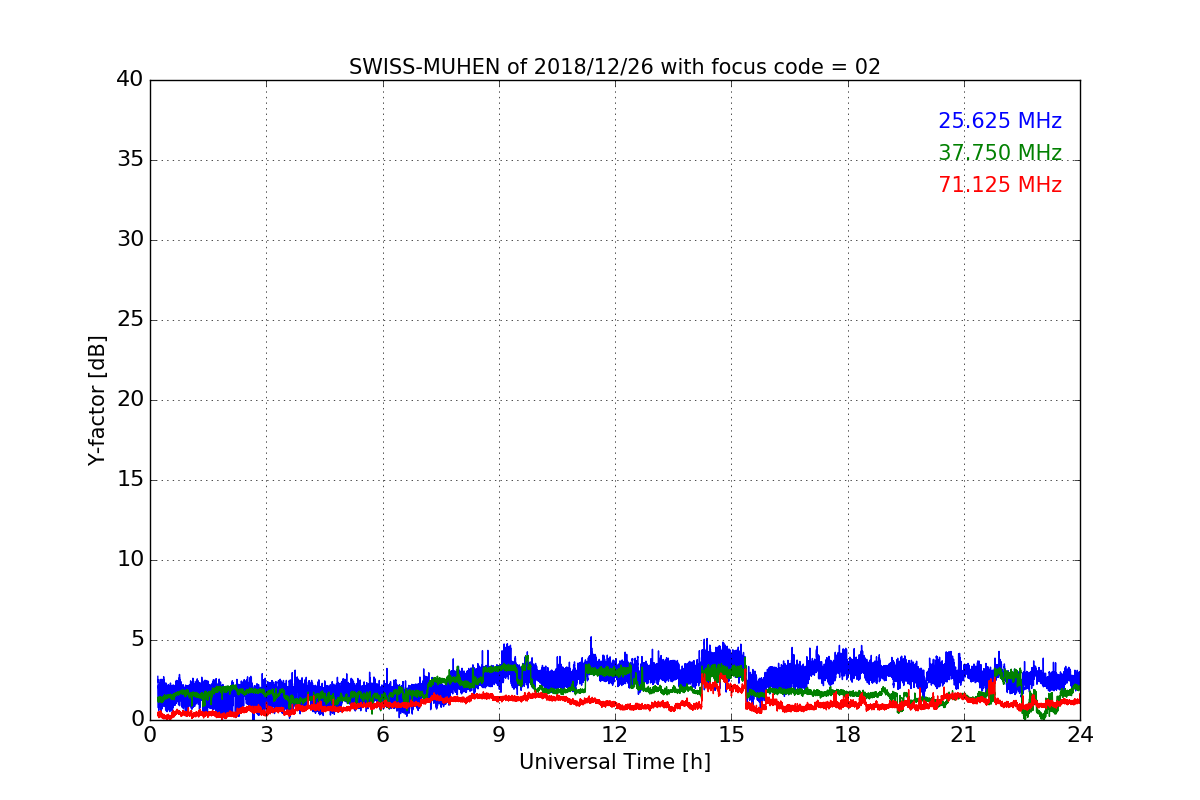Click the x-axis tick label 9
This screenshot has height=800, width=1200.
(499, 734)
